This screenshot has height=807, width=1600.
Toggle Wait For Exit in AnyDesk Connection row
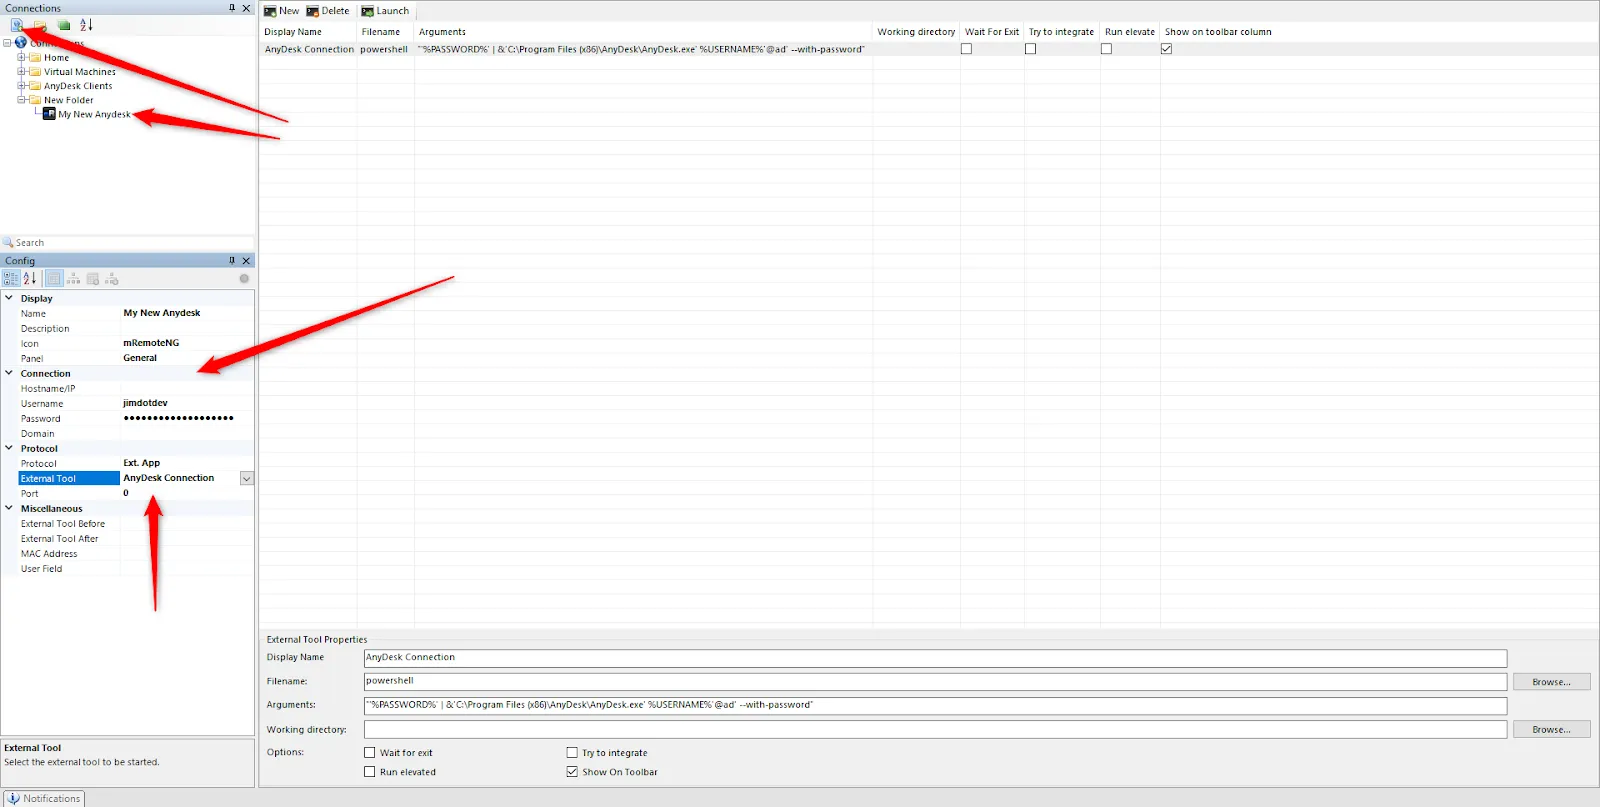pyautogui.click(x=966, y=49)
